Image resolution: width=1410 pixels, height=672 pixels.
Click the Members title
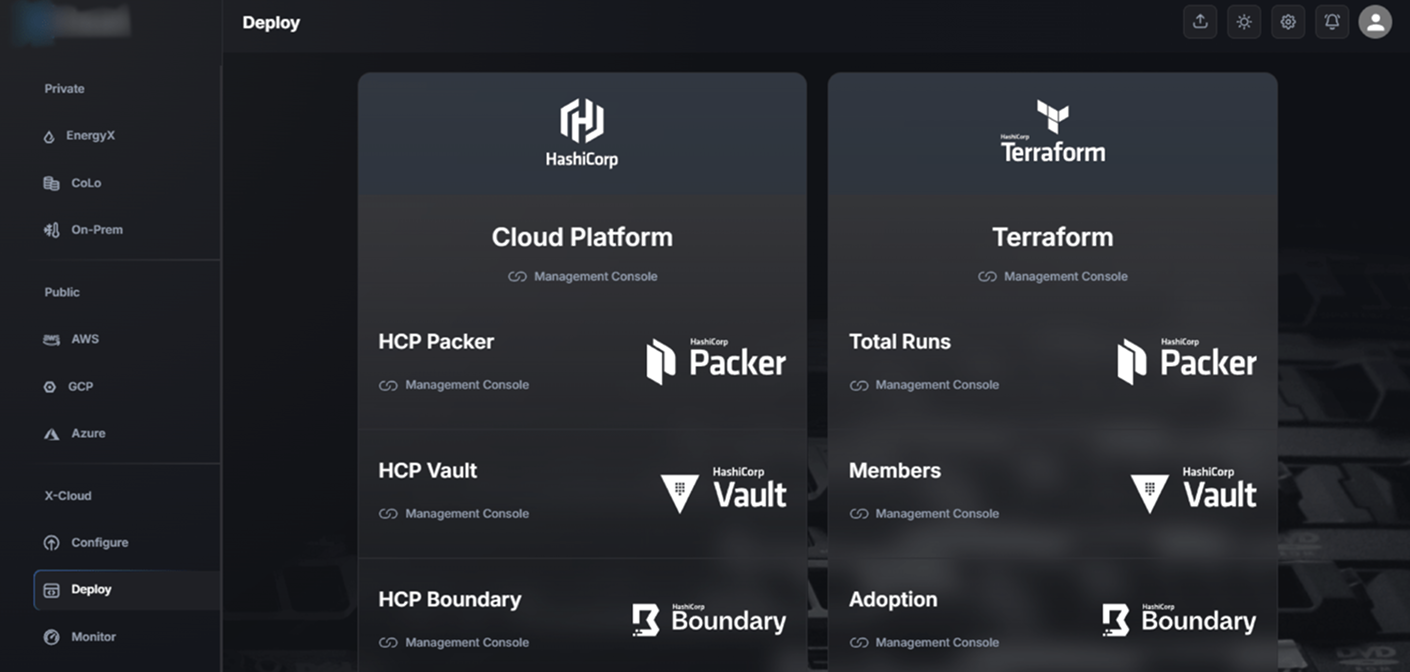(895, 470)
